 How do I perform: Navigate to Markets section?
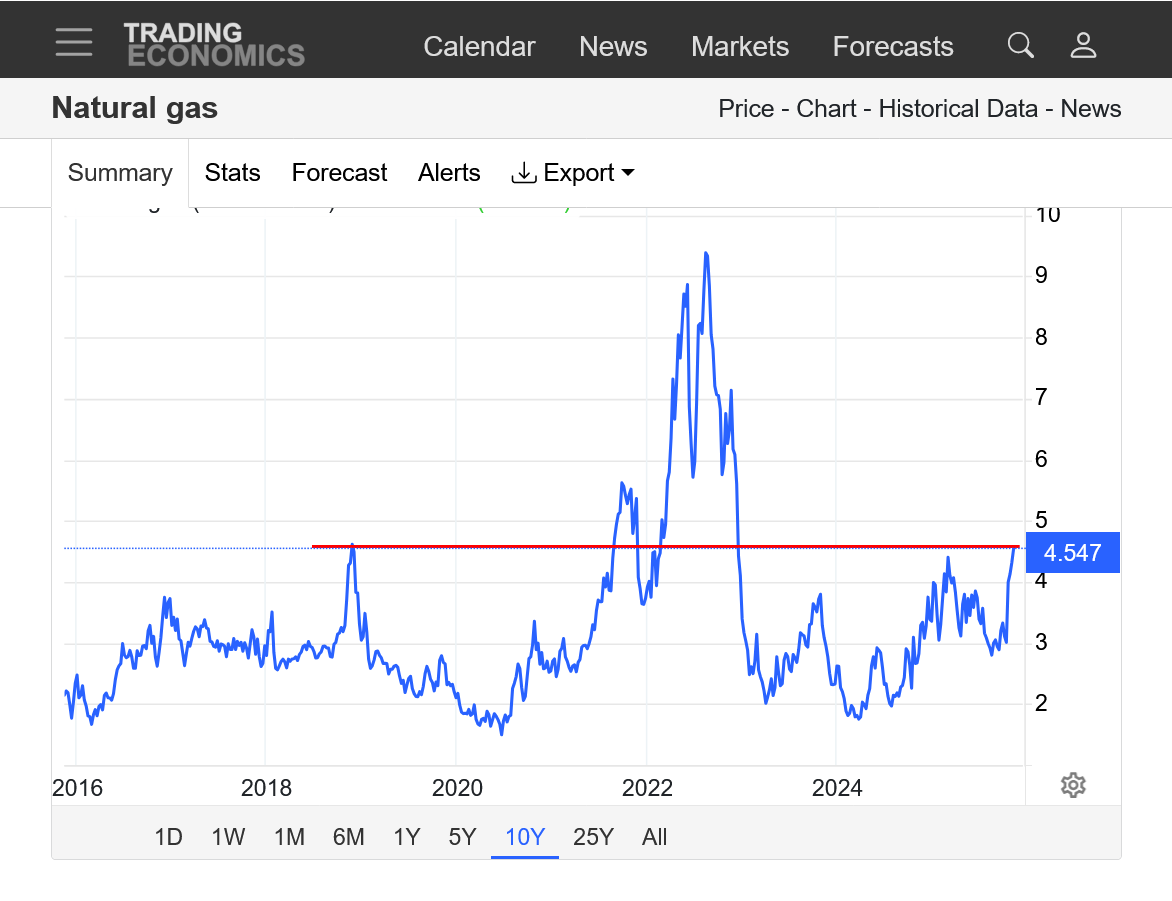click(740, 47)
